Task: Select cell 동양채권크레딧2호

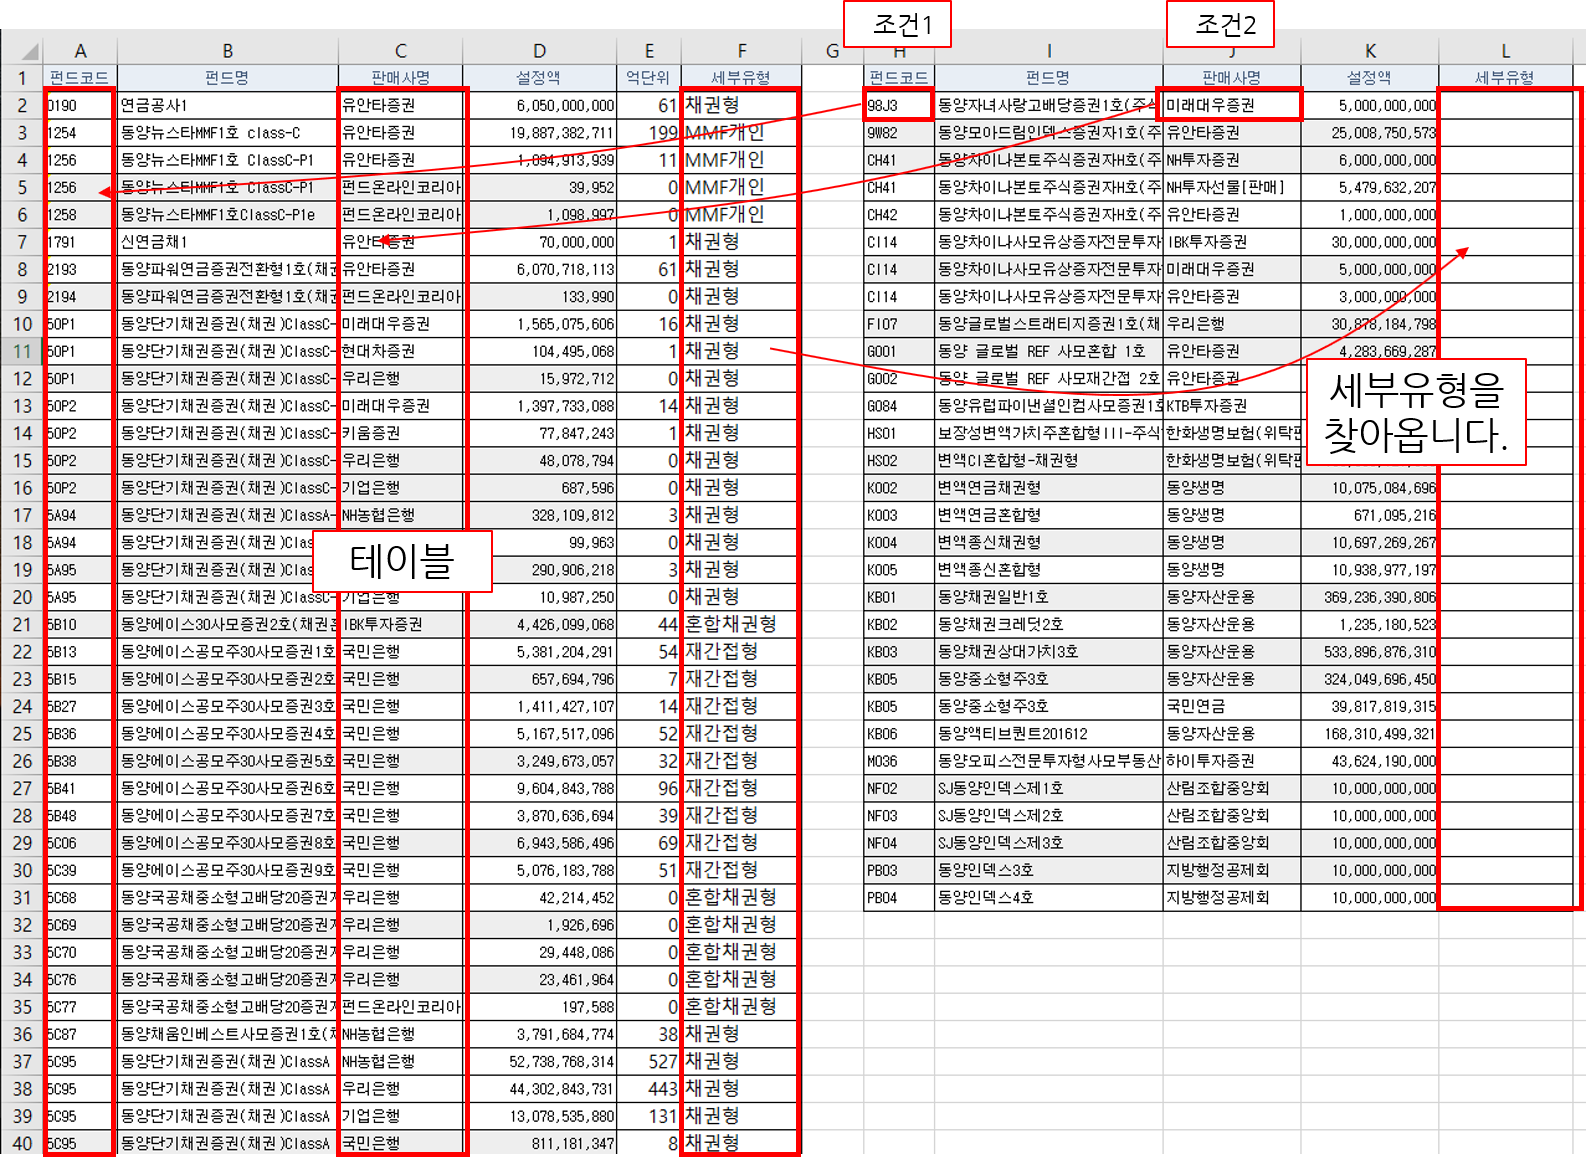Action: click(1048, 625)
